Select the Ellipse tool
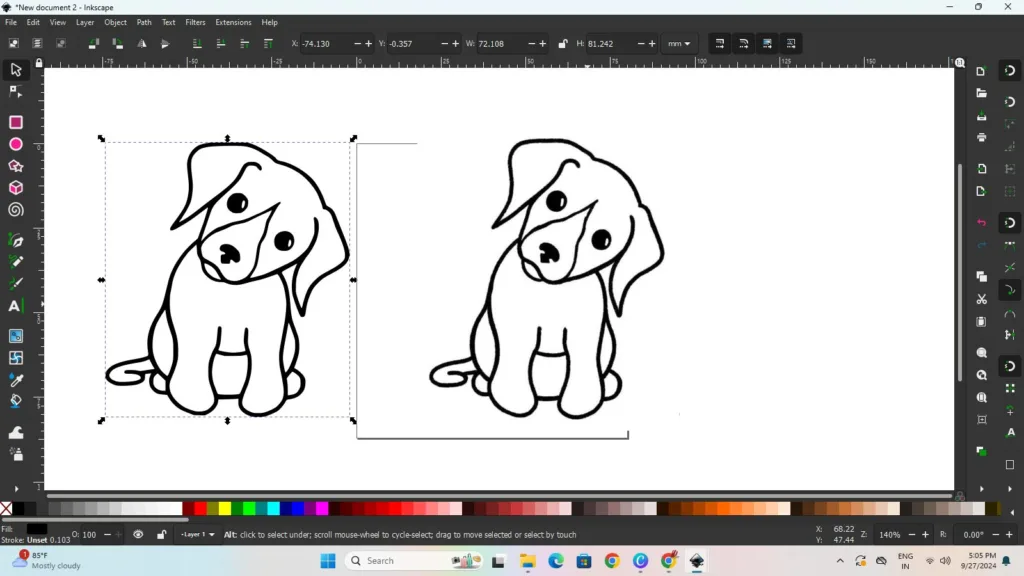The image size is (1024, 576). [16, 144]
